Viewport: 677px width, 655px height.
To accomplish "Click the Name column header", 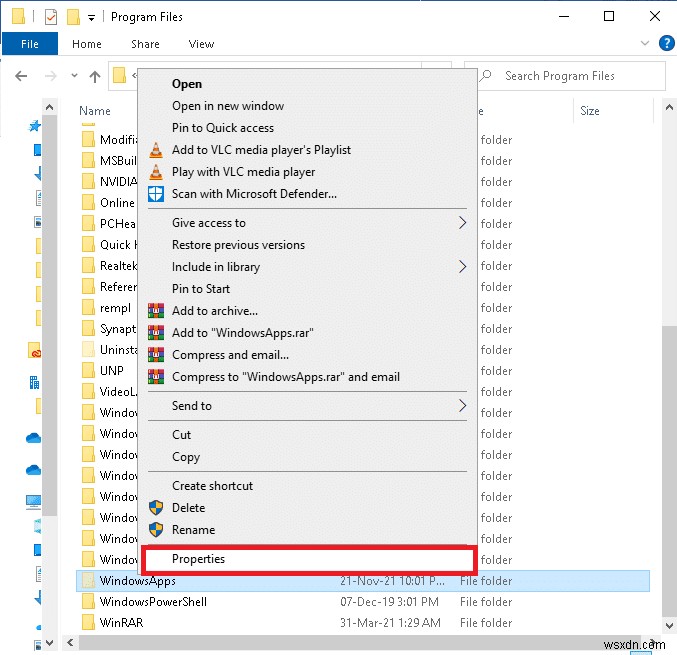I will (x=95, y=111).
